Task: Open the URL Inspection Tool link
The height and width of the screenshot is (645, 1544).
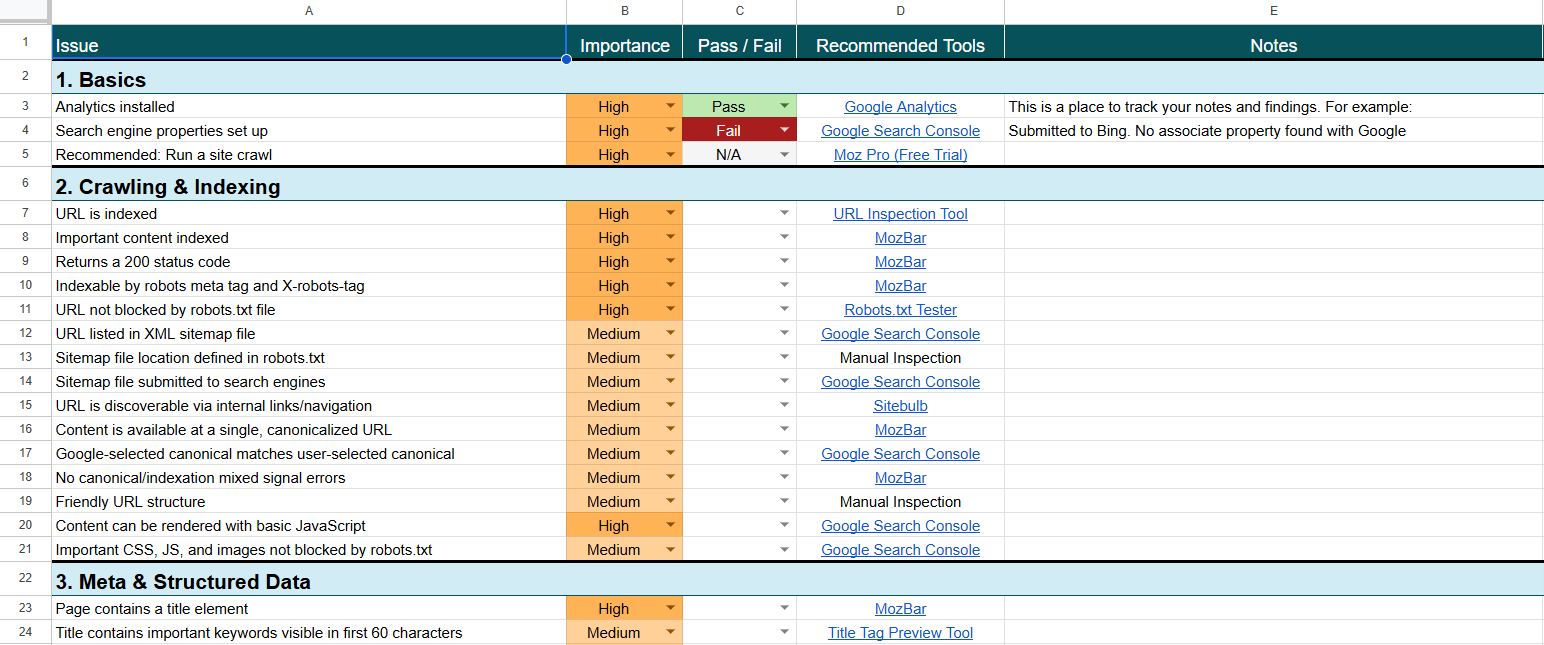Action: (x=900, y=213)
